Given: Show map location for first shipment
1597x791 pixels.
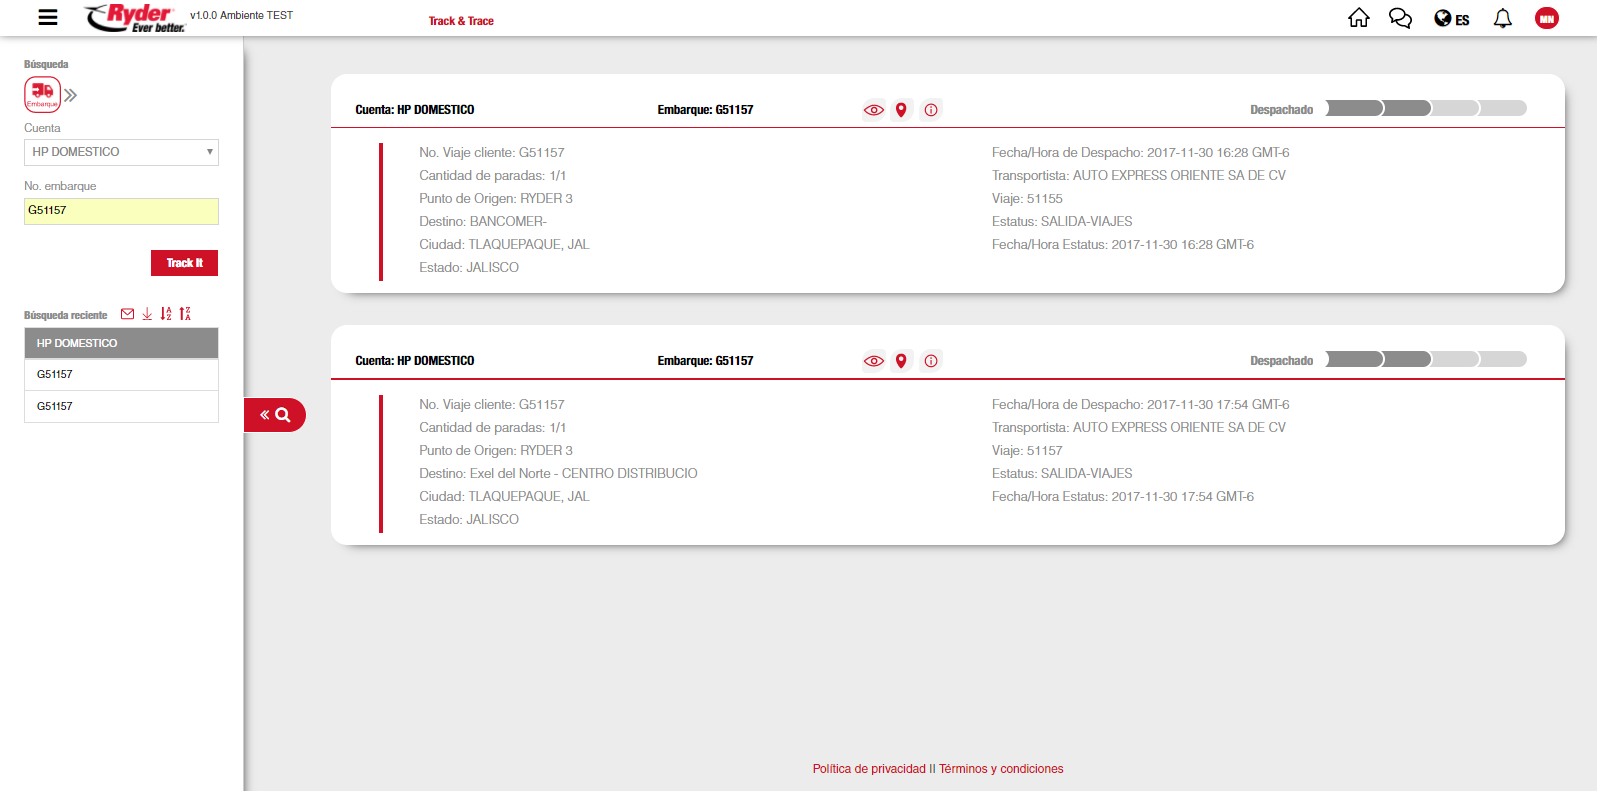Looking at the screenshot, I should tap(901, 110).
